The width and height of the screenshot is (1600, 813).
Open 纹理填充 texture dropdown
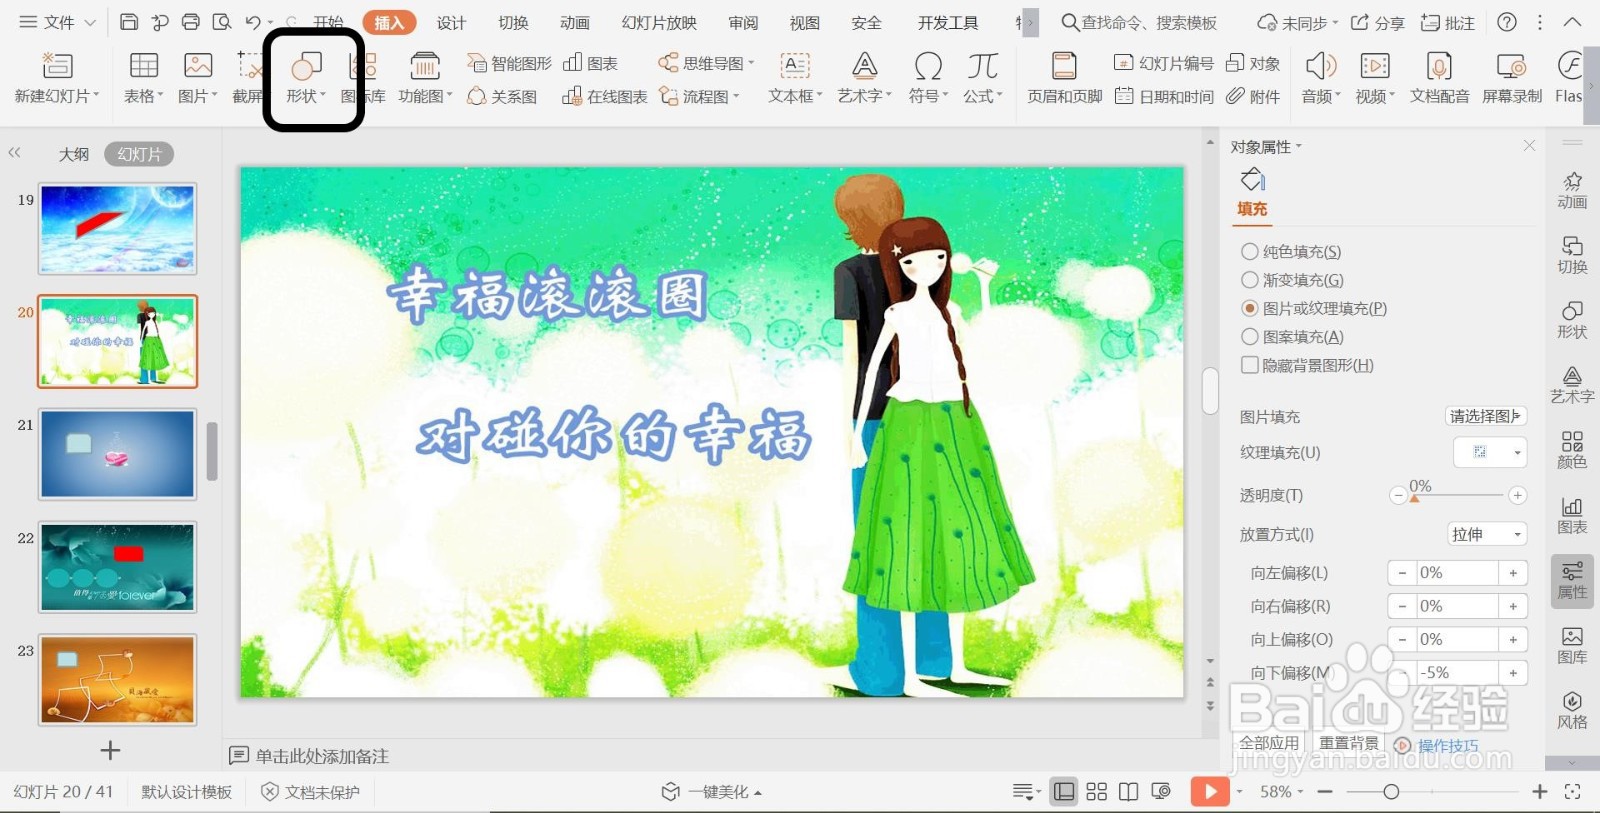point(1490,452)
